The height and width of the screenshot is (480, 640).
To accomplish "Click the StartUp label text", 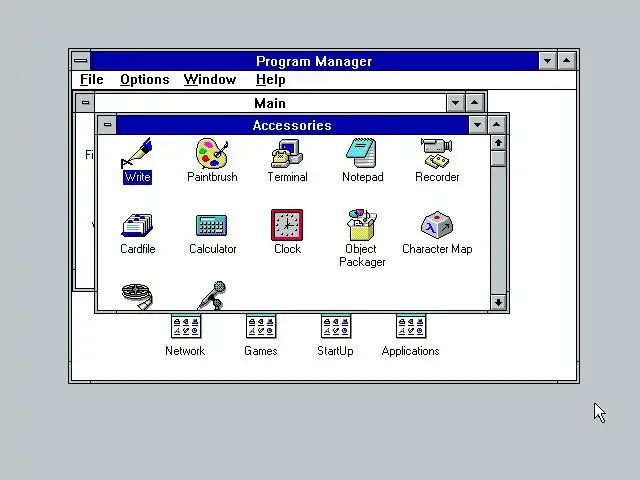I will click(336, 351).
